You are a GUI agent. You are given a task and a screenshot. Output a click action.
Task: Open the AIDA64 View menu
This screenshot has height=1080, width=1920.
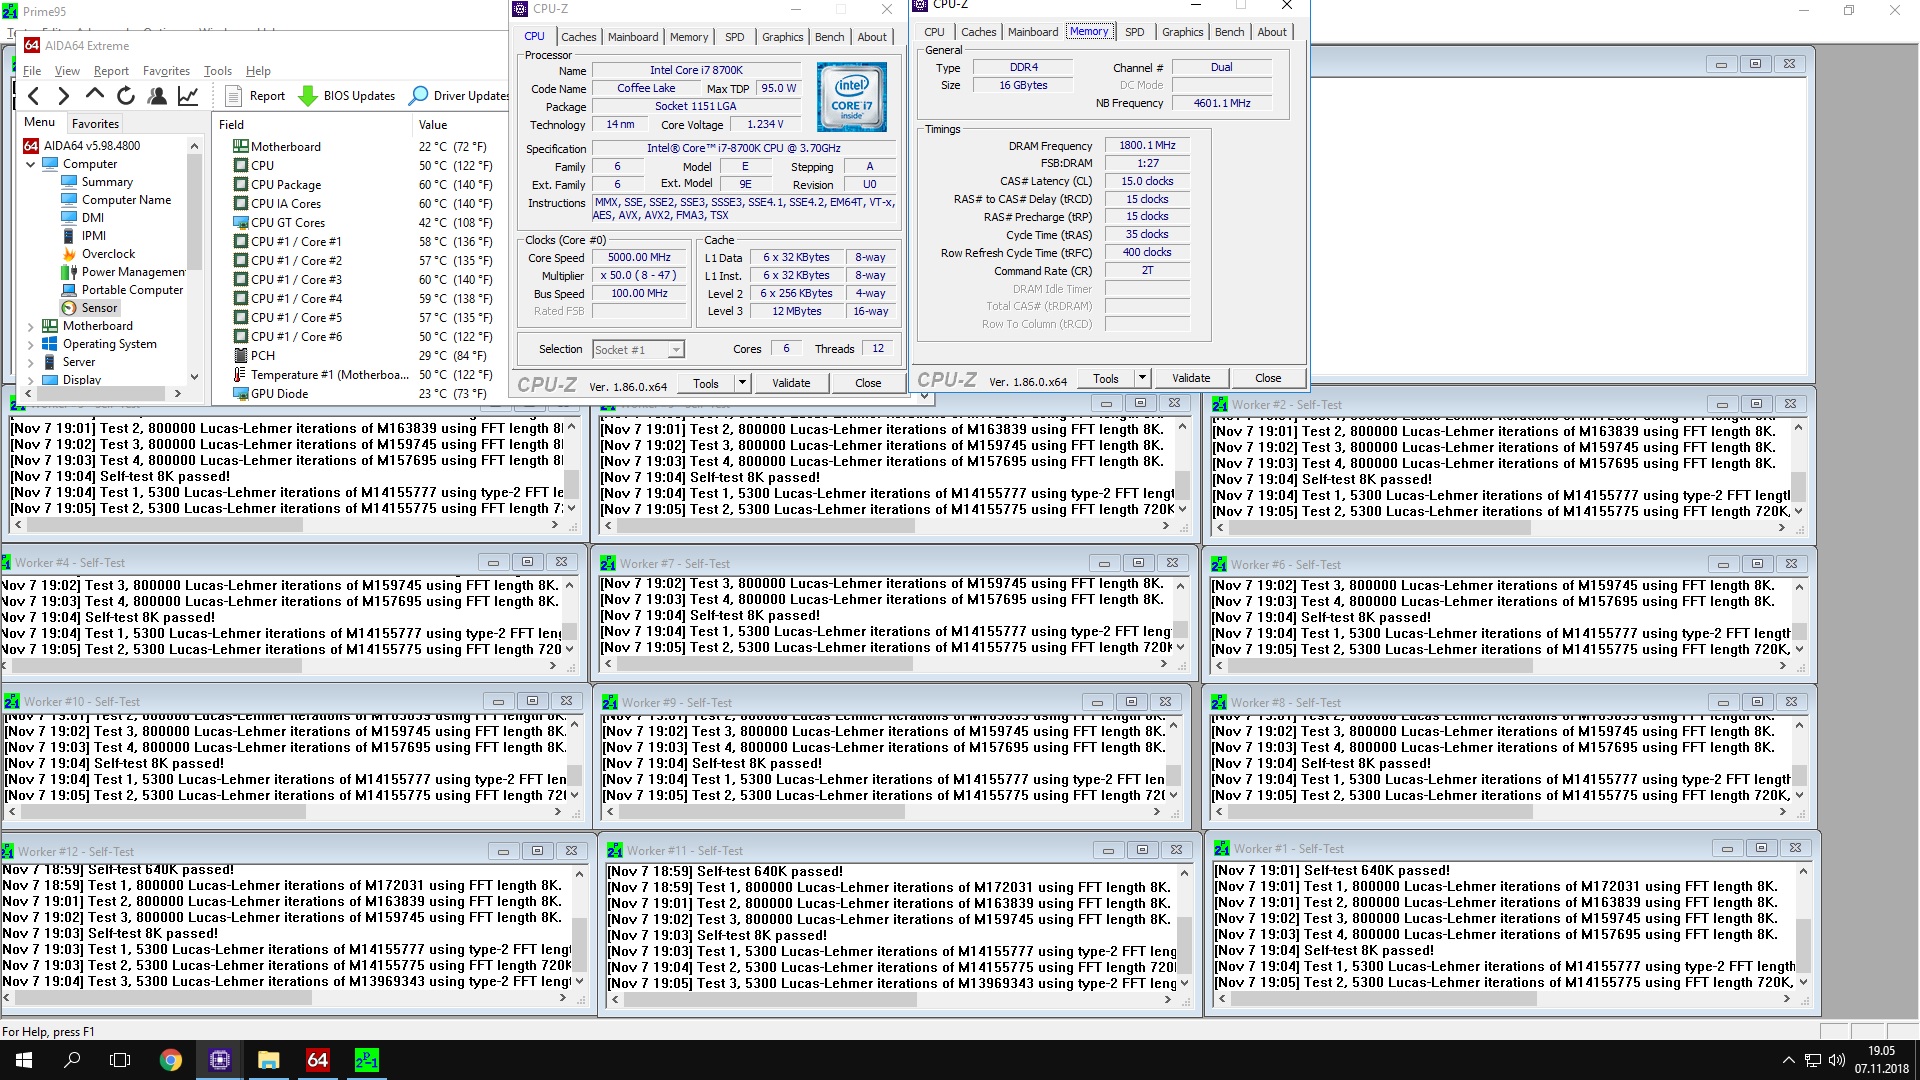[67, 71]
